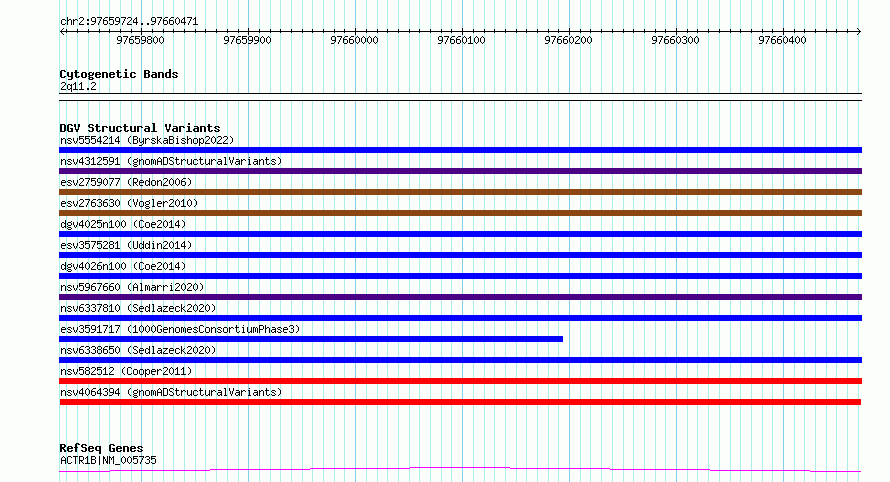Click ruler position 97660300
The height and width of the screenshot is (482, 890).
pyautogui.click(x=675, y=40)
